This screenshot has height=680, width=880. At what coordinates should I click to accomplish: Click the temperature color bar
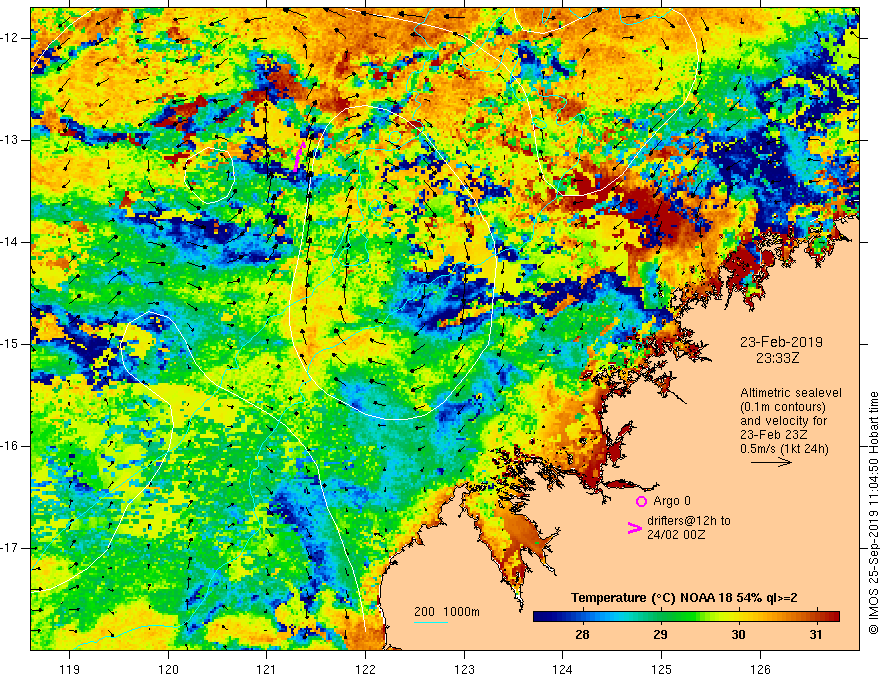coord(686,617)
